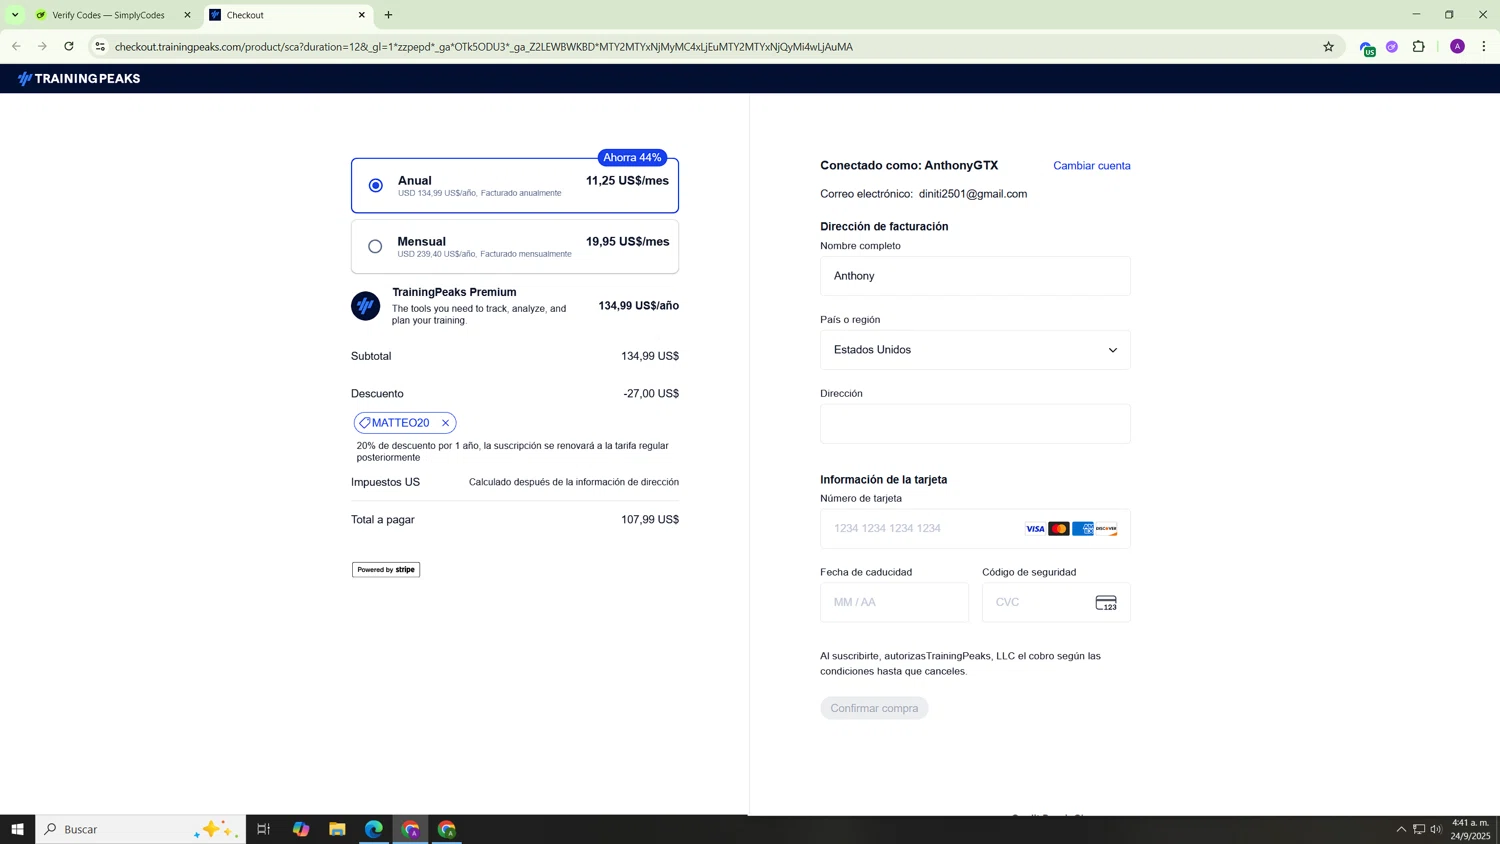Open the rightmost Chrome taskbar icon

447,829
